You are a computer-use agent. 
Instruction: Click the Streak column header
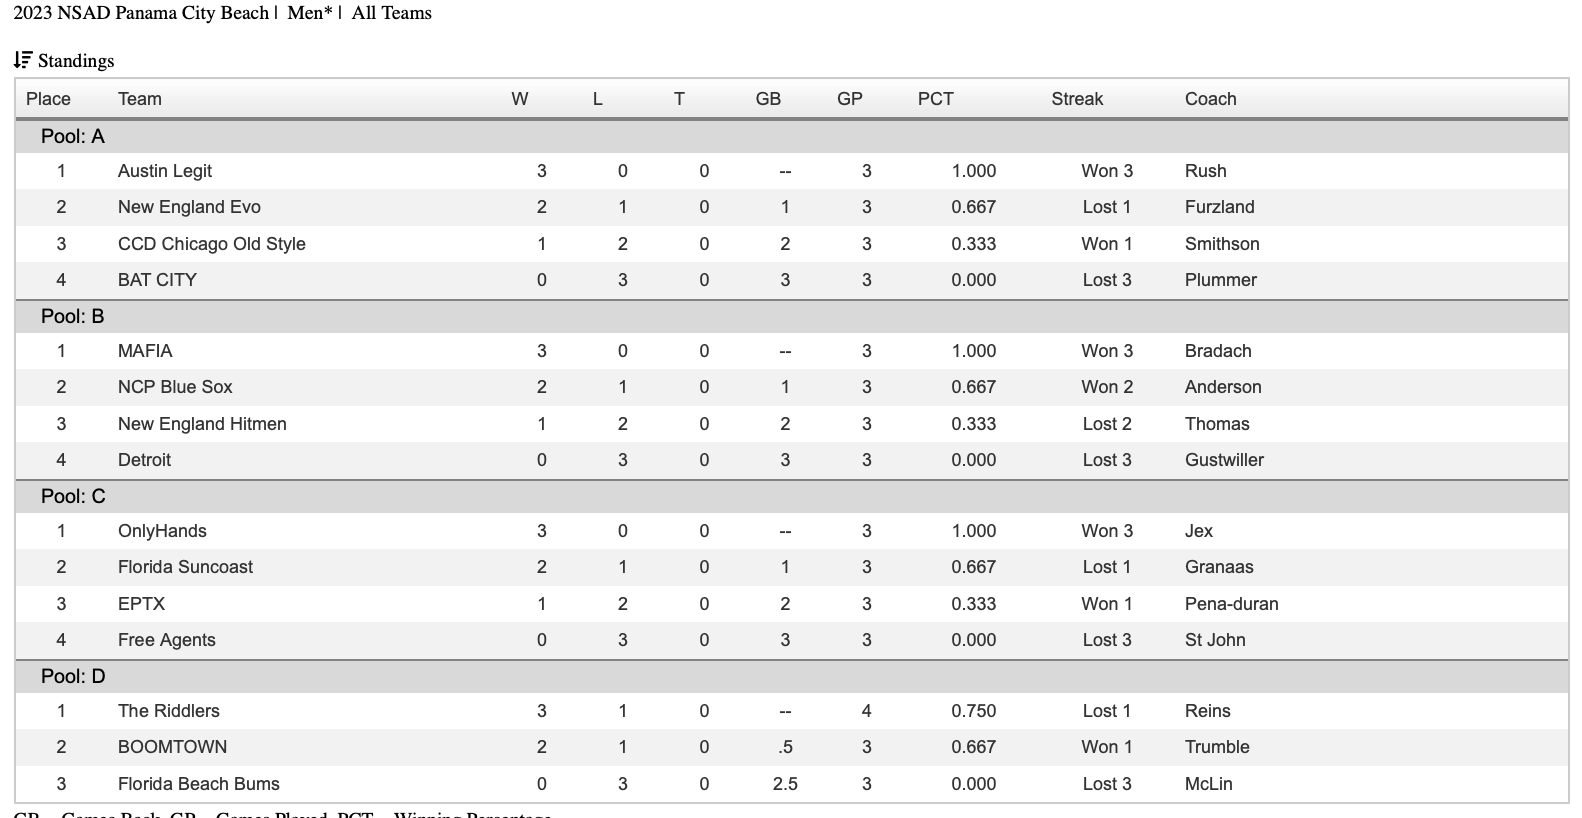point(1076,99)
